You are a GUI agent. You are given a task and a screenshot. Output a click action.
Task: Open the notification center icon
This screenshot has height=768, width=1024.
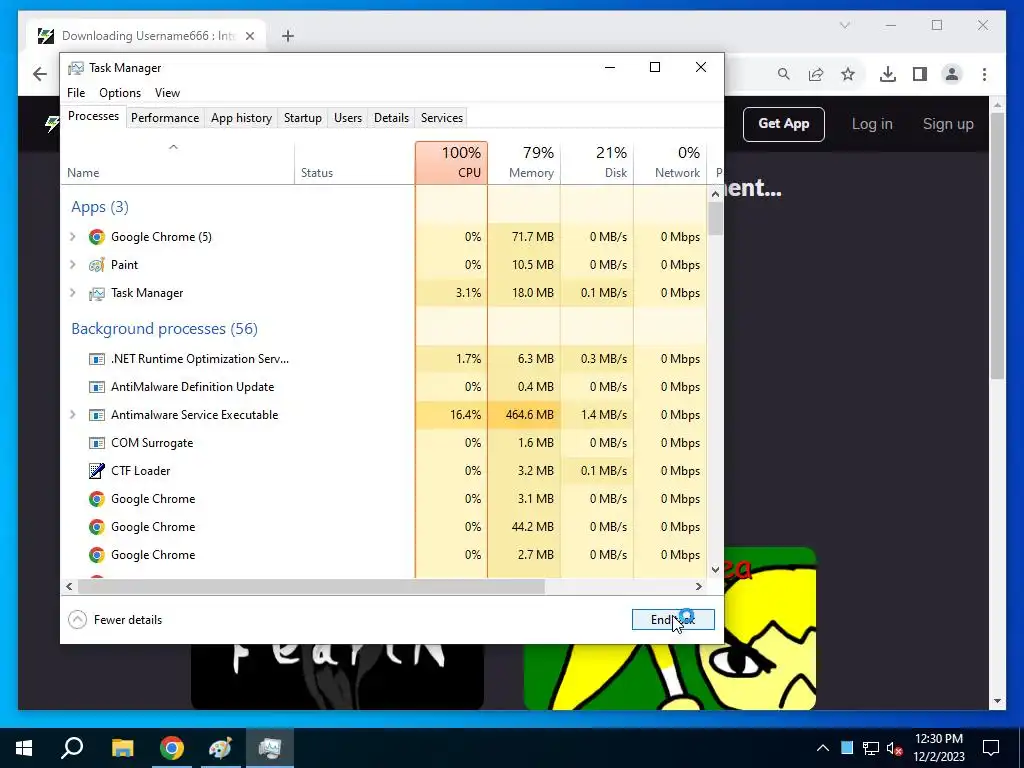[x=991, y=748]
